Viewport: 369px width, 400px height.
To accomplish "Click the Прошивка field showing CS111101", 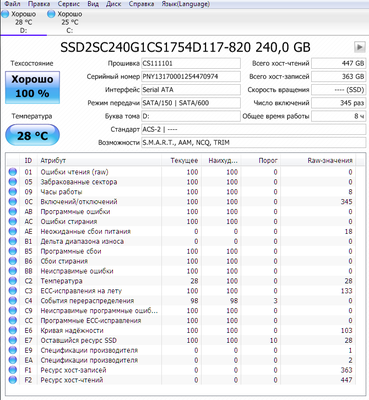I will (191, 63).
